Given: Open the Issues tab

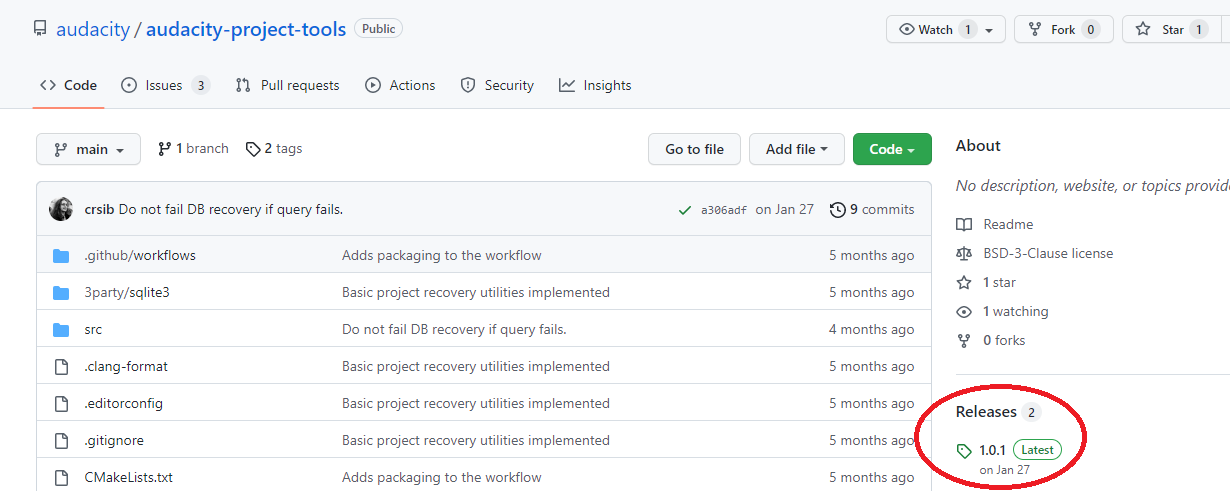Looking at the screenshot, I should point(165,85).
